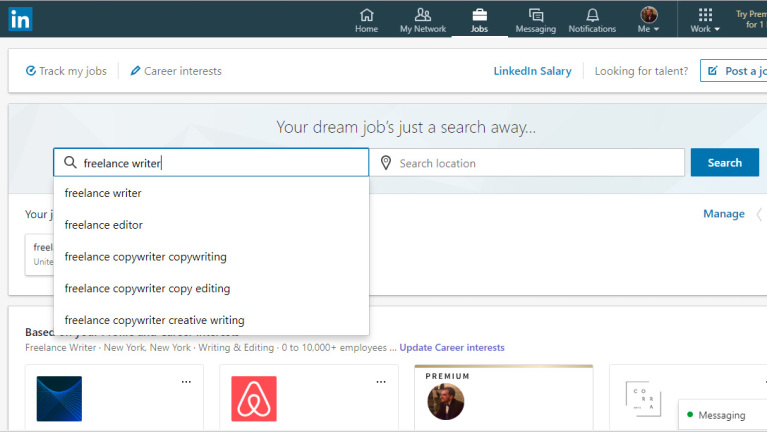Open options on blue wave logo card
This screenshot has height=432, width=767.
point(186,382)
